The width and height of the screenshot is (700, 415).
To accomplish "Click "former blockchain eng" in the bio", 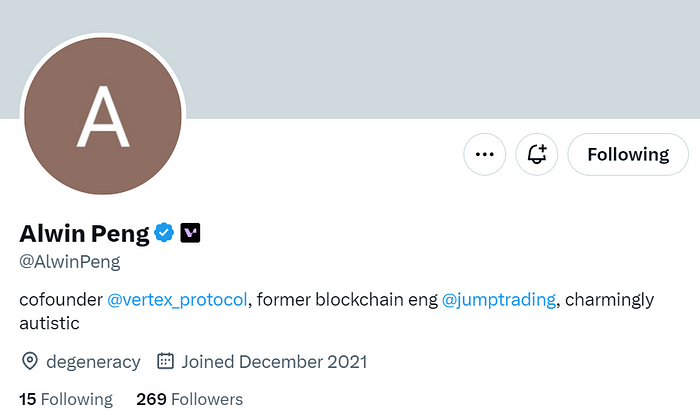I will [x=347, y=299].
